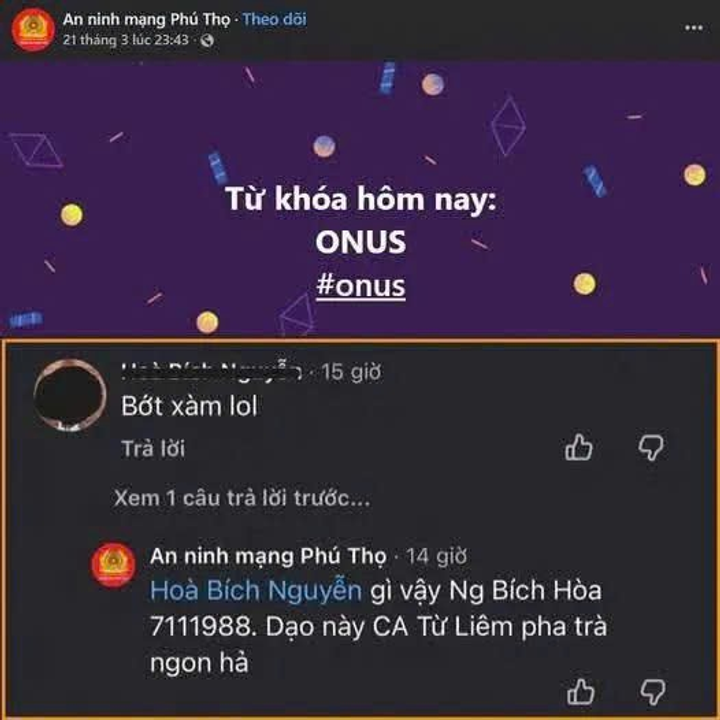Open the three-dot post options menu
720x720 pixels.
point(693,28)
